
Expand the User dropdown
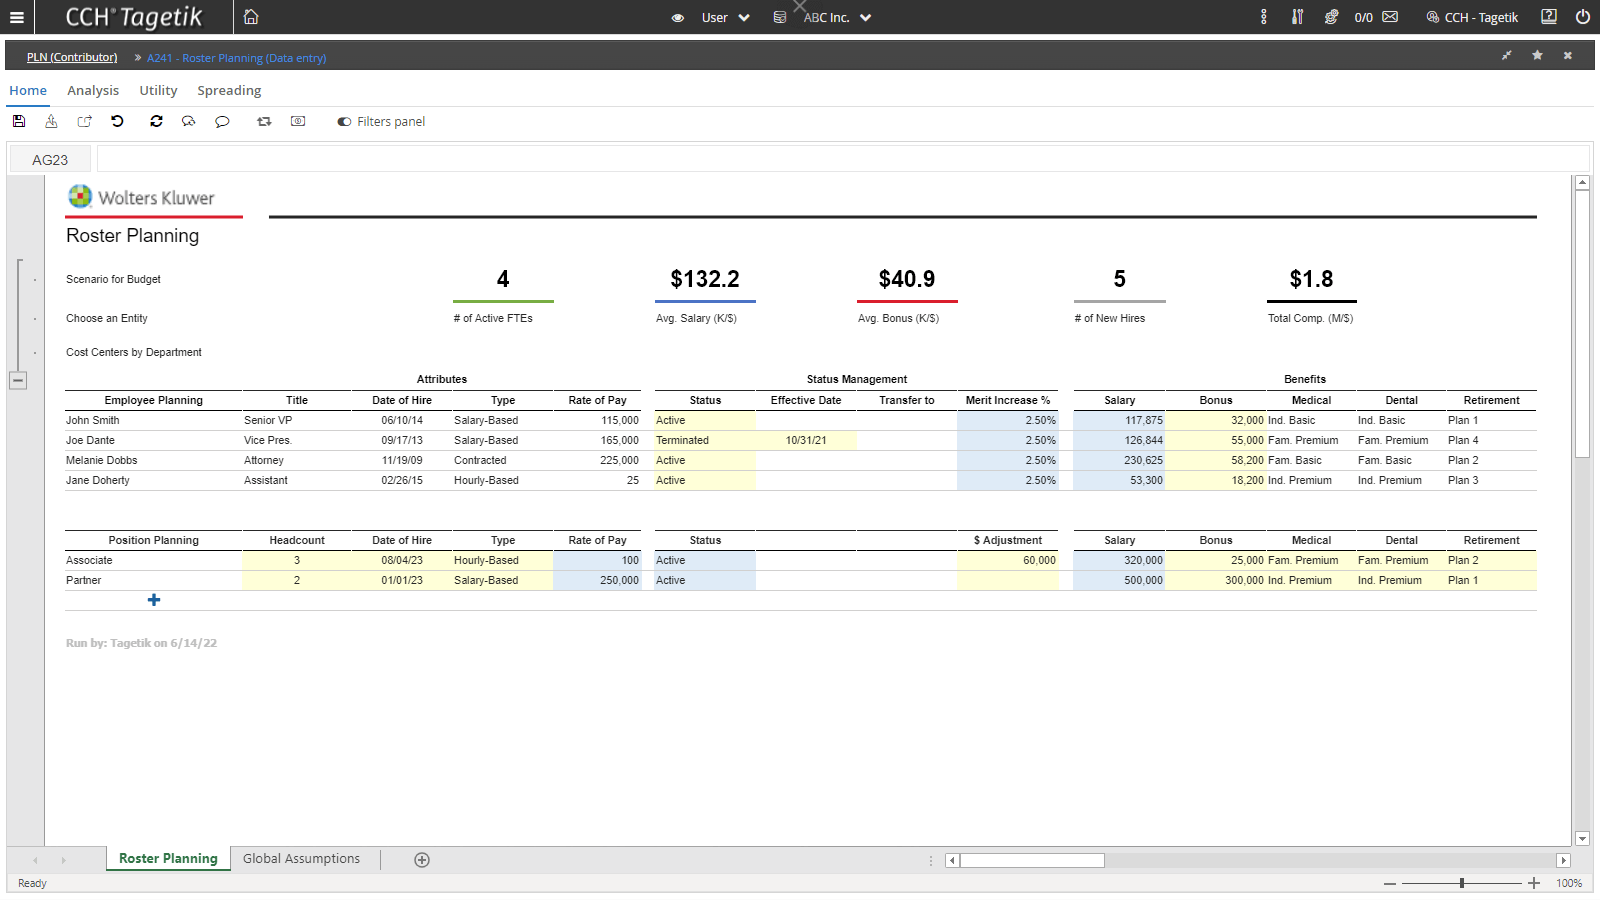coord(725,17)
